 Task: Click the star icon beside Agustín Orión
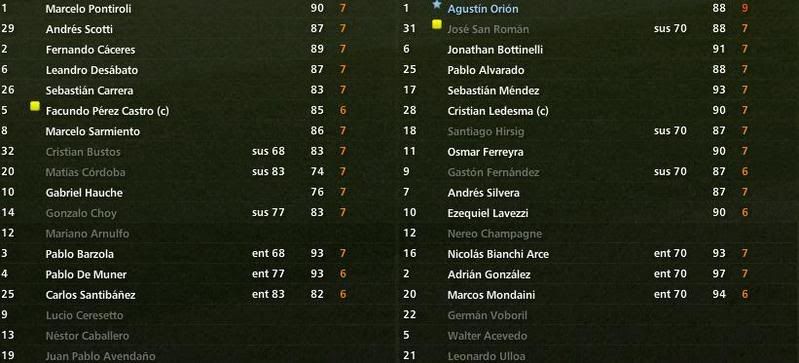[x=437, y=5]
